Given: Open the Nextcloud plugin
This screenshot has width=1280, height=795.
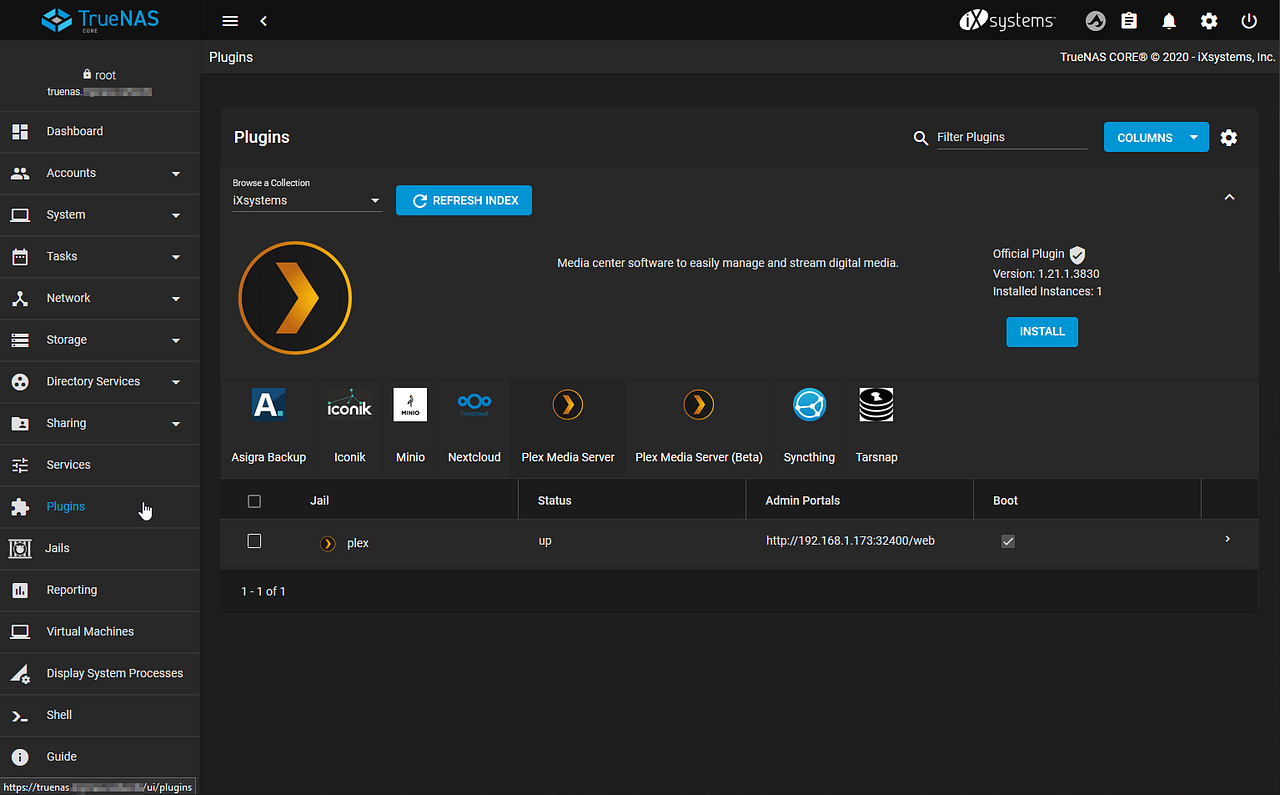Looking at the screenshot, I should coord(473,405).
